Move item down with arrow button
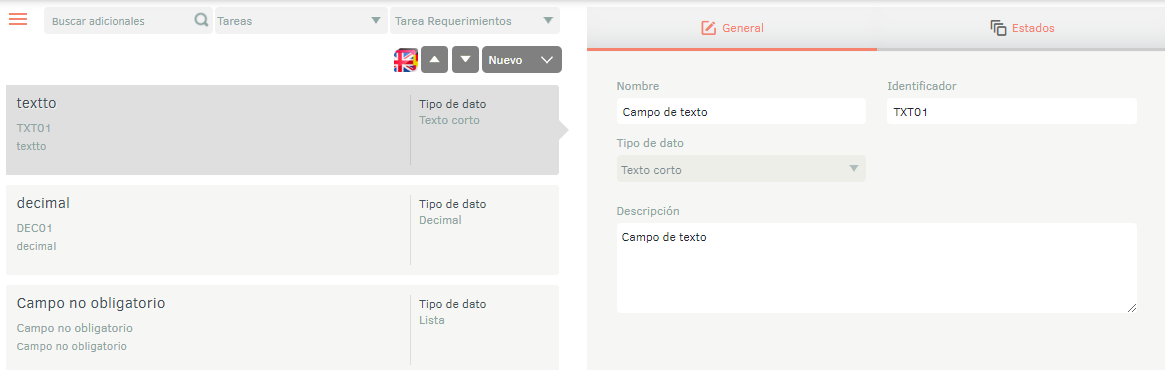Image resolution: width=1165 pixels, height=370 pixels. [466, 59]
